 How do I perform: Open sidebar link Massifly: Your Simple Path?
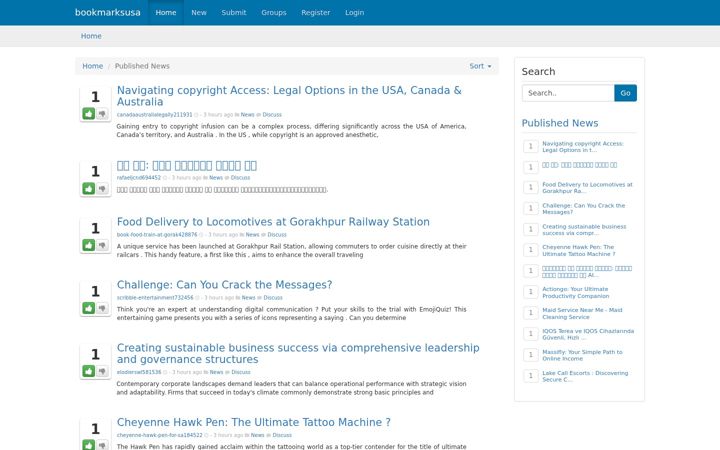[x=582, y=355]
